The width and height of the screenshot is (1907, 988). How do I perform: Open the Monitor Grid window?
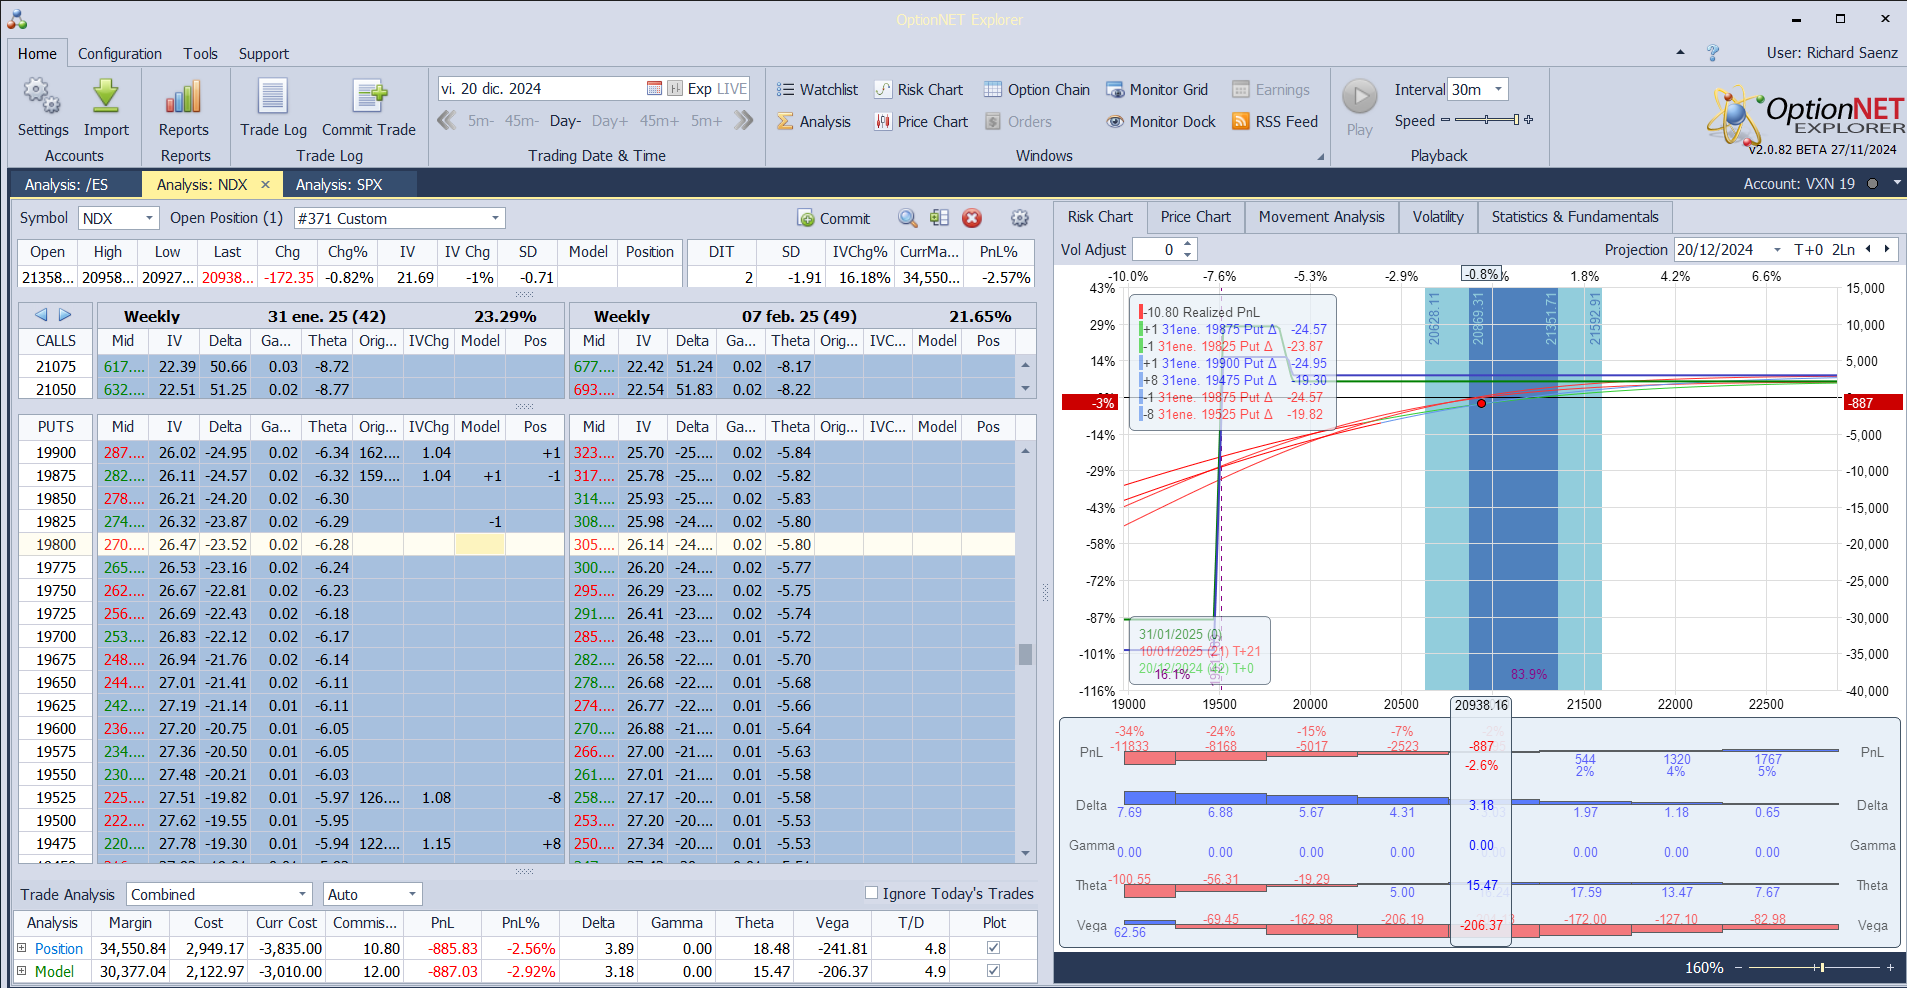(1157, 89)
